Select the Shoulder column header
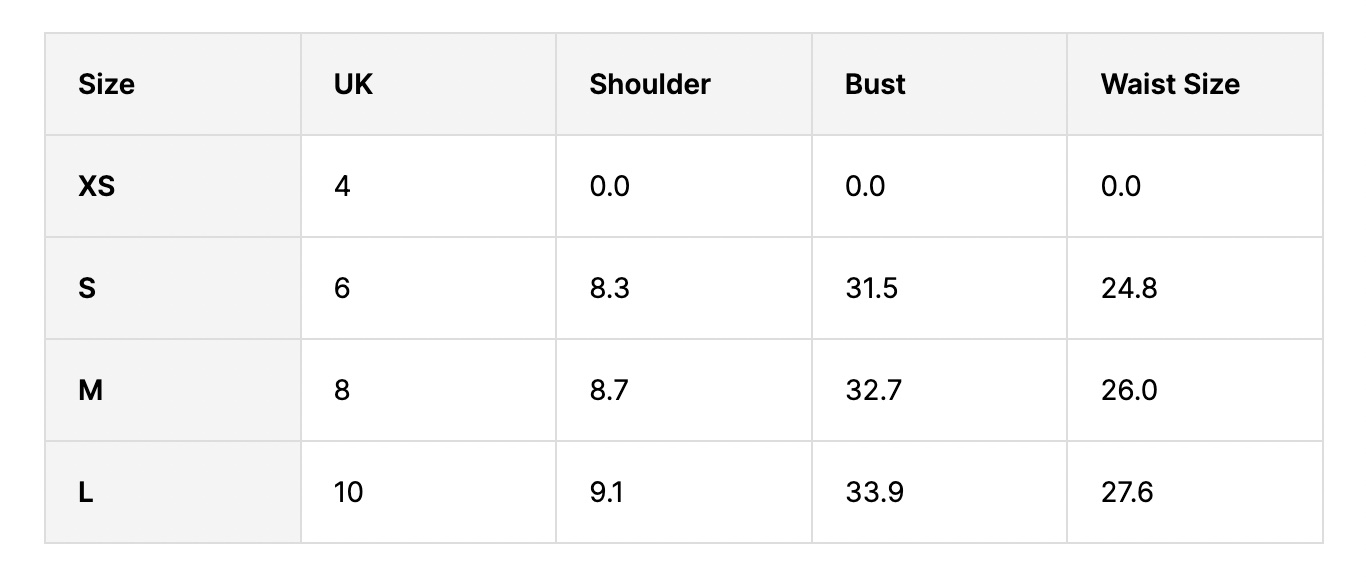Screen dimensions: 1366x584 pyautogui.click(x=649, y=84)
